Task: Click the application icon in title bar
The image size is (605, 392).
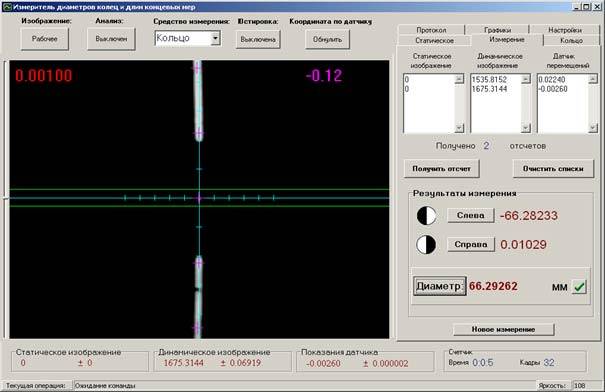Action: point(6,7)
